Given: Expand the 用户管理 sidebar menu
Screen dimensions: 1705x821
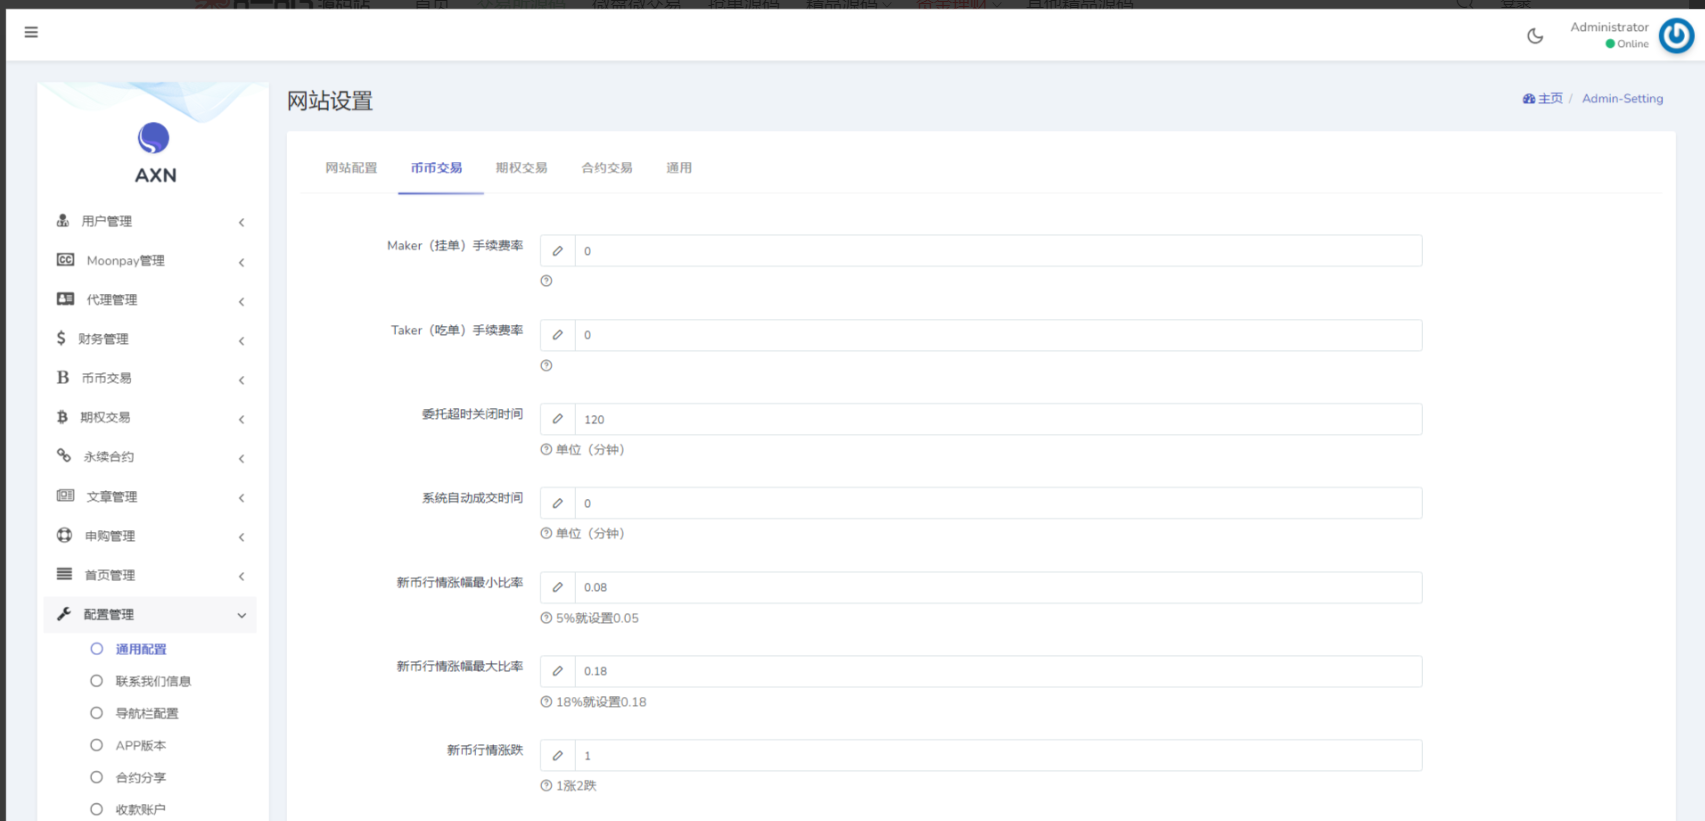Looking at the screenshot, I should [x=150, y=221].
